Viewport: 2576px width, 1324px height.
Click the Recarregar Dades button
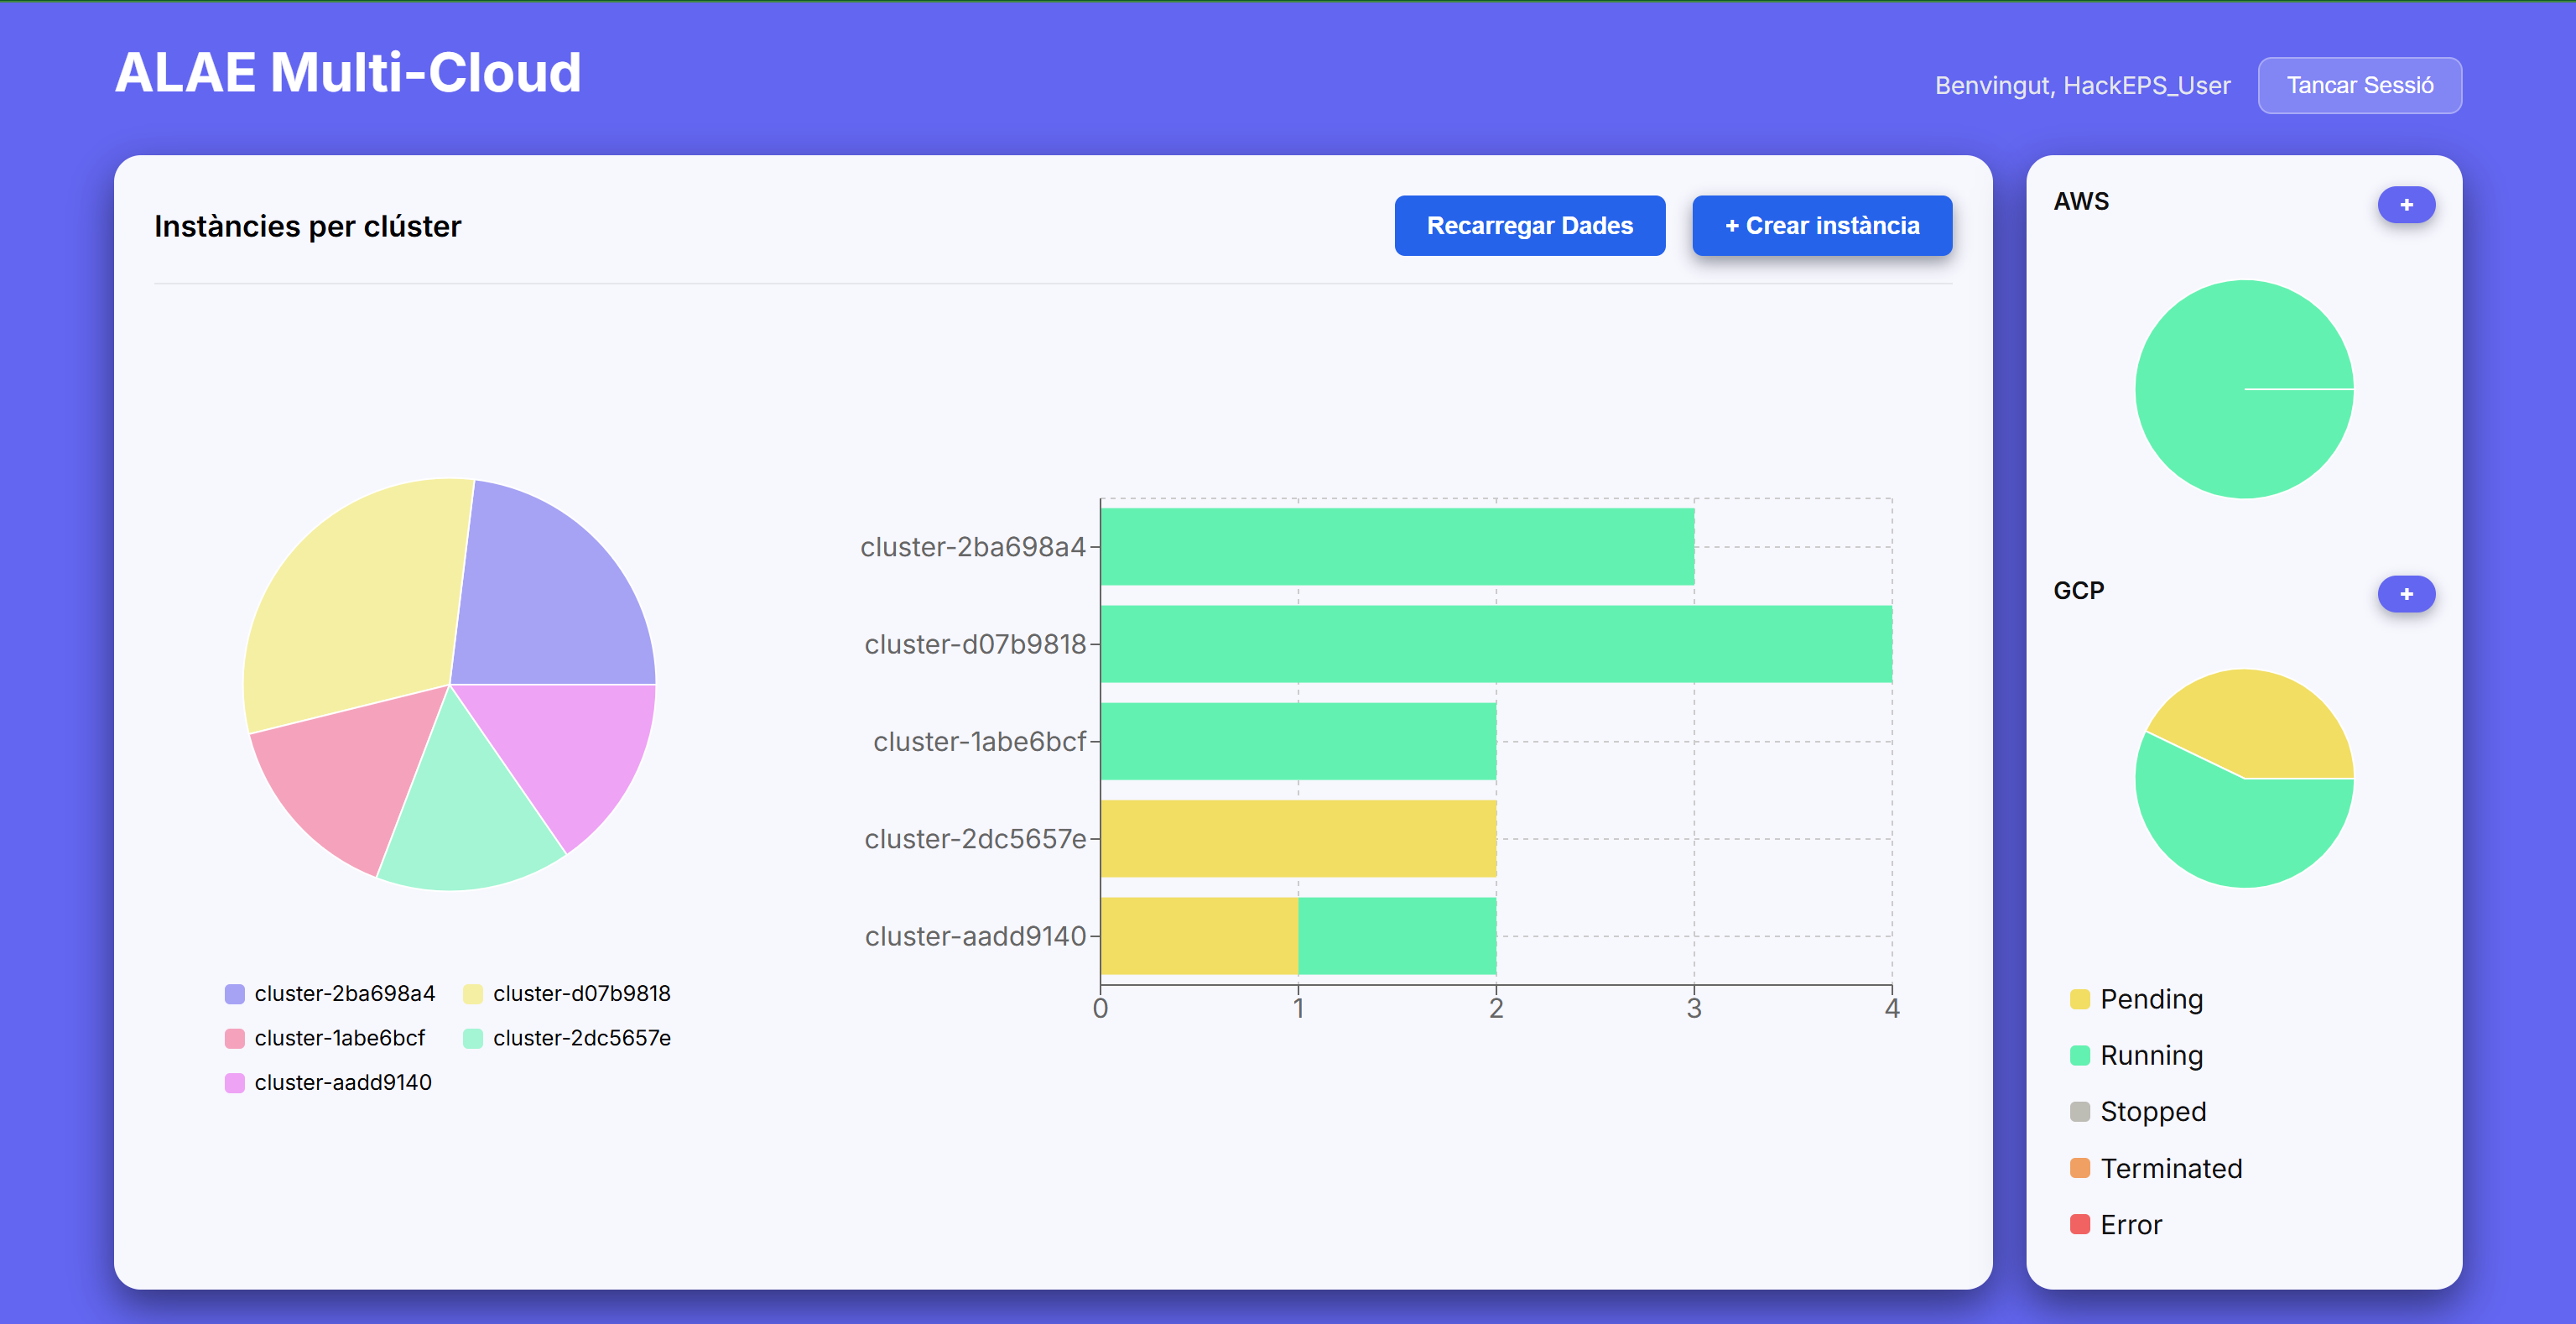[x=1528, y=226]
